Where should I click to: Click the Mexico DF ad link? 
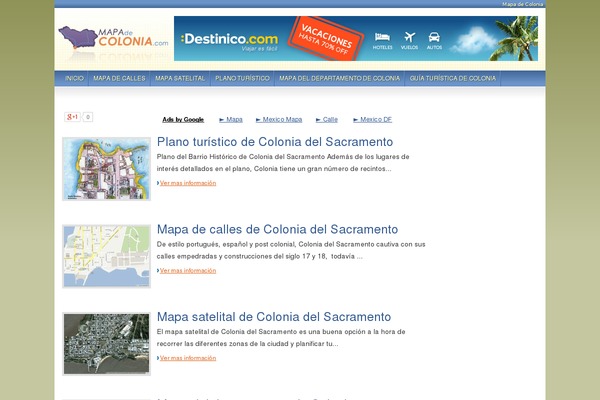click(x=372, y=119)
